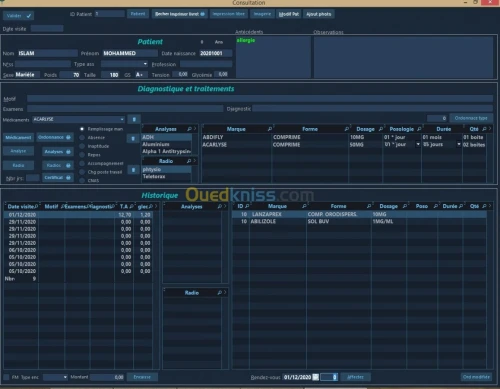Select the Aluminium entry in the Analyses list
This screenshot has height=389, width=500.
[x=167, y=144]
